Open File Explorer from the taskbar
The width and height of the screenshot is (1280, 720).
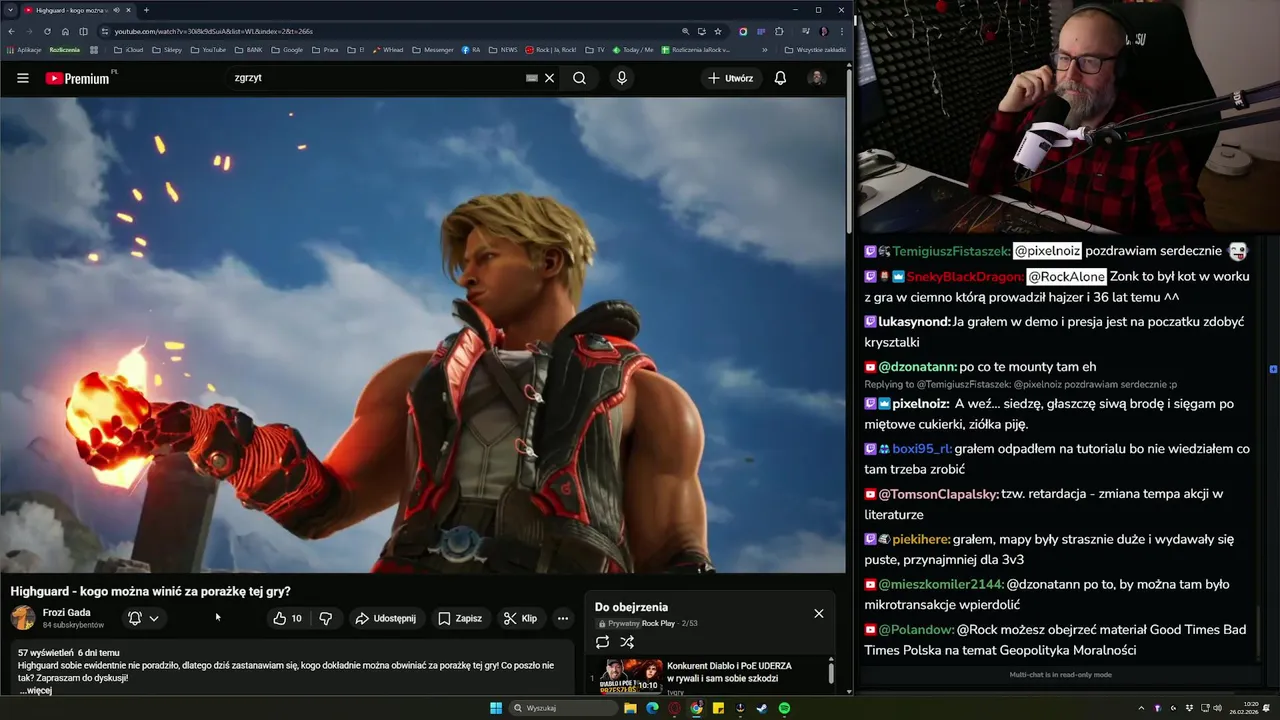[630, 708]
